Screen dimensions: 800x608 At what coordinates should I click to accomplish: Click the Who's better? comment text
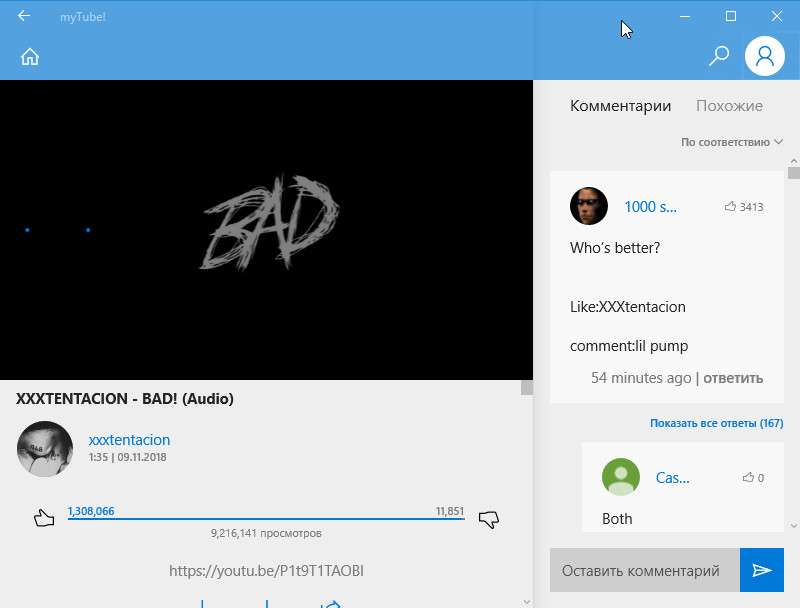coord(615,247)
